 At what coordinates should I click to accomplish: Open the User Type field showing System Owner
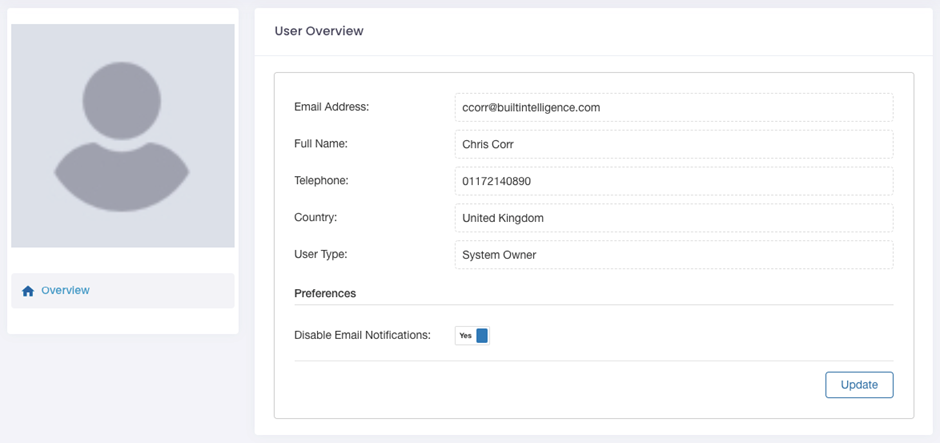pyautogui.click(x=674, y=255)
